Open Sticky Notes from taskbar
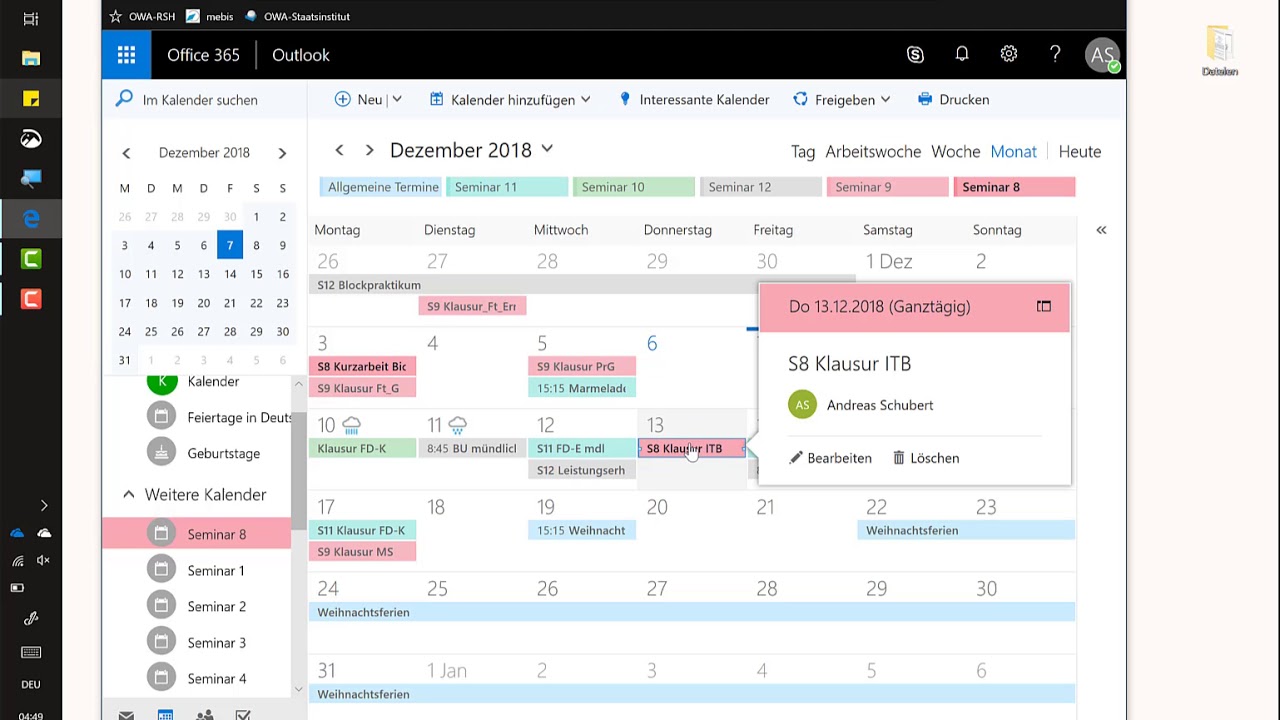Image resolution: width=1280 pixels, height=720 pixels. [x=31, y=99]
